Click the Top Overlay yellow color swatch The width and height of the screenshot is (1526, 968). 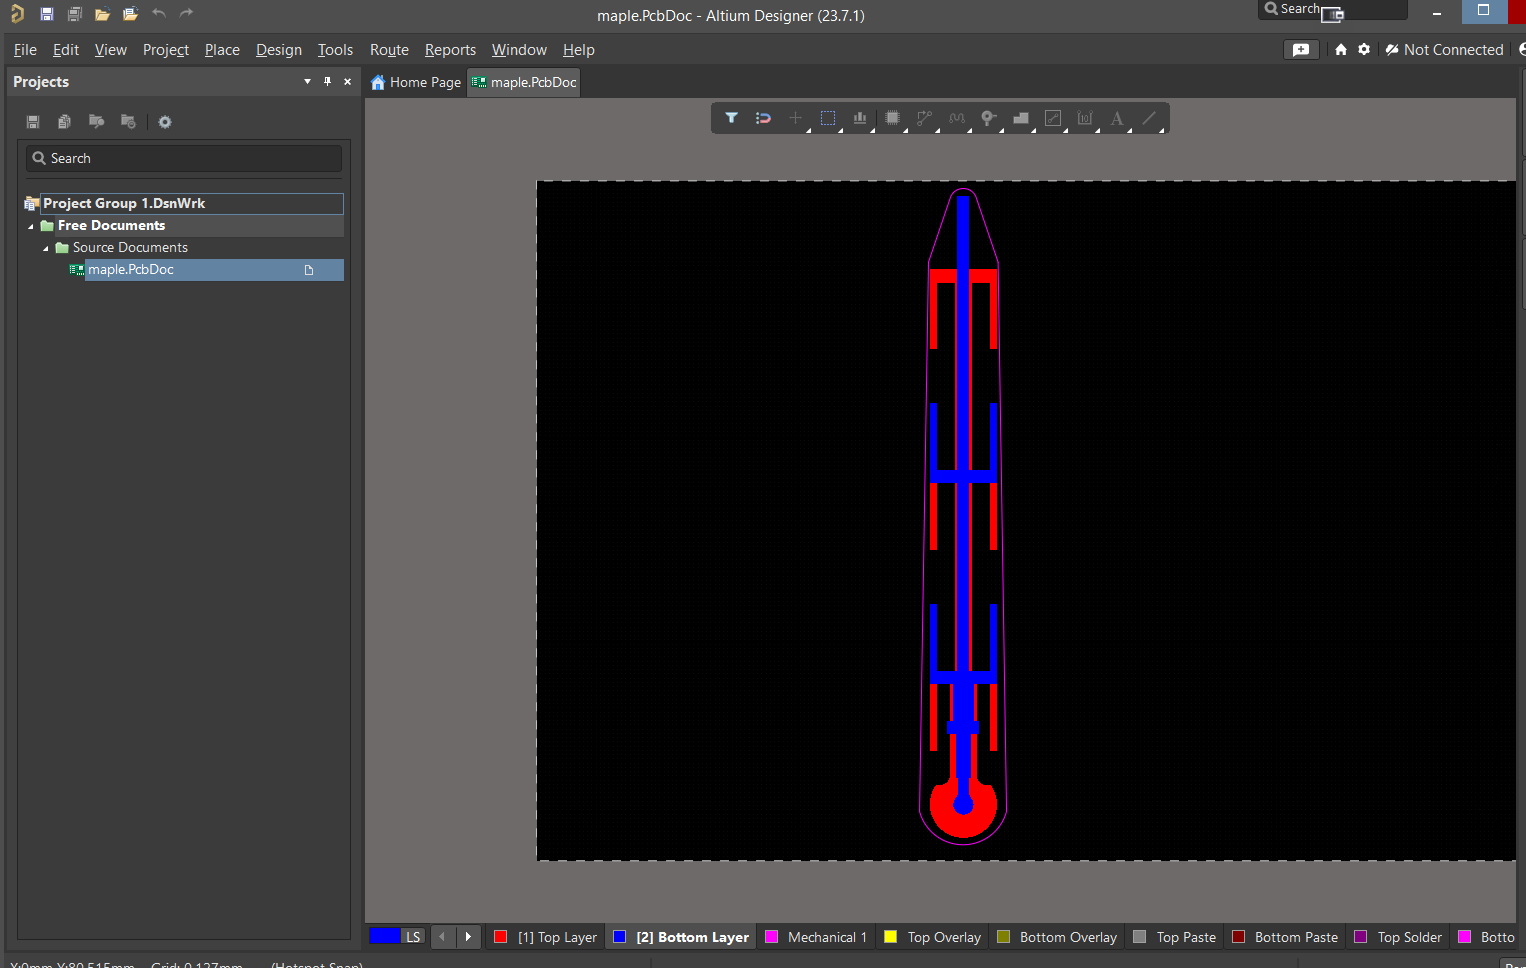[890, 937]
